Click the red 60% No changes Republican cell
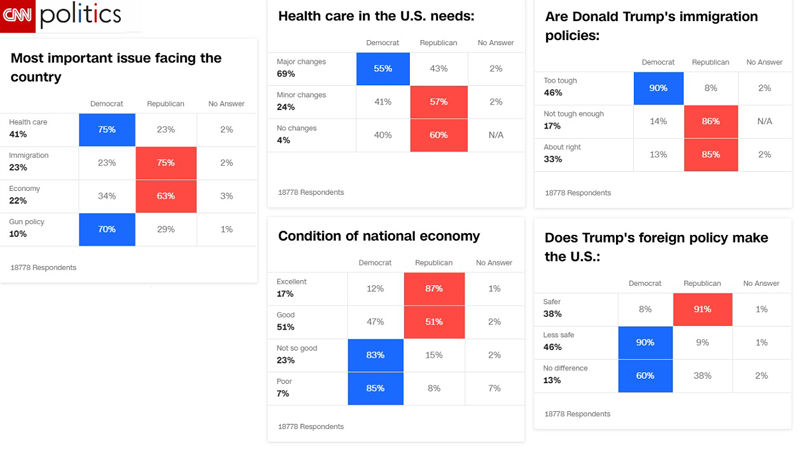 (436, 137)
